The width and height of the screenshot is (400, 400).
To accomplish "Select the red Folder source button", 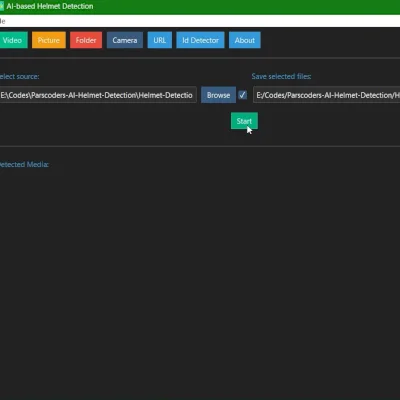I will pos(86,40).
